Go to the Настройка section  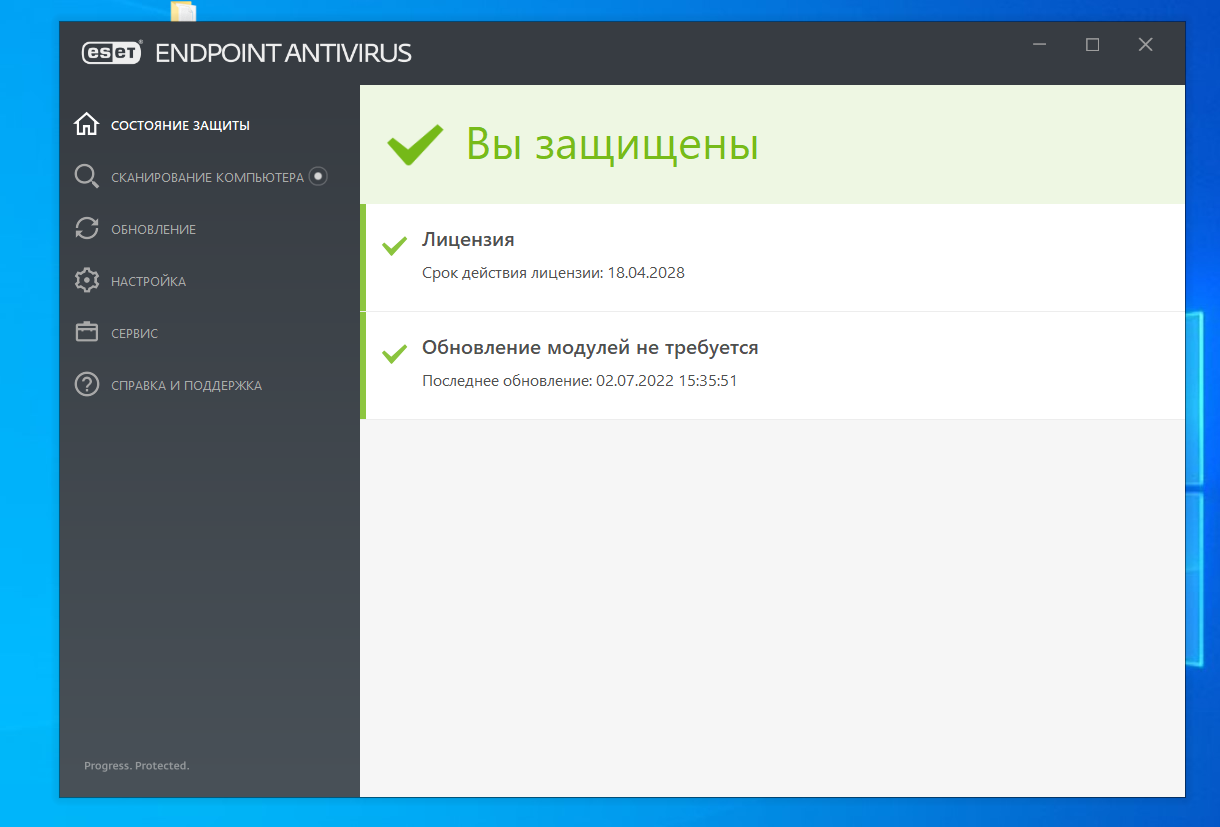(148, 282)
